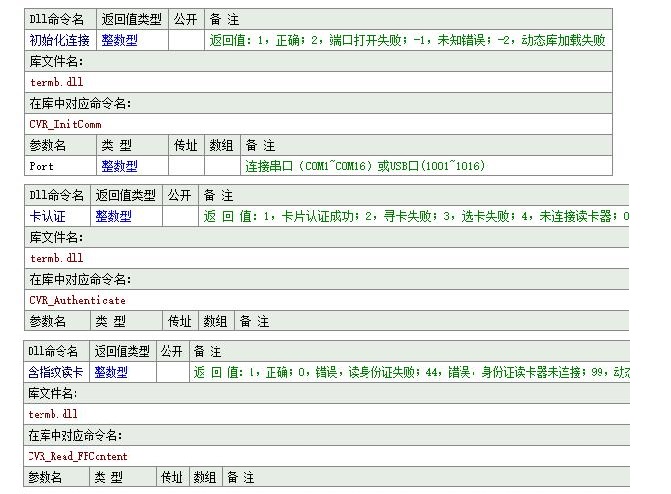Click the remark mentioning 读身份证失败
The height and width of the screenshot is (494, 671).
tap(411, 372)
